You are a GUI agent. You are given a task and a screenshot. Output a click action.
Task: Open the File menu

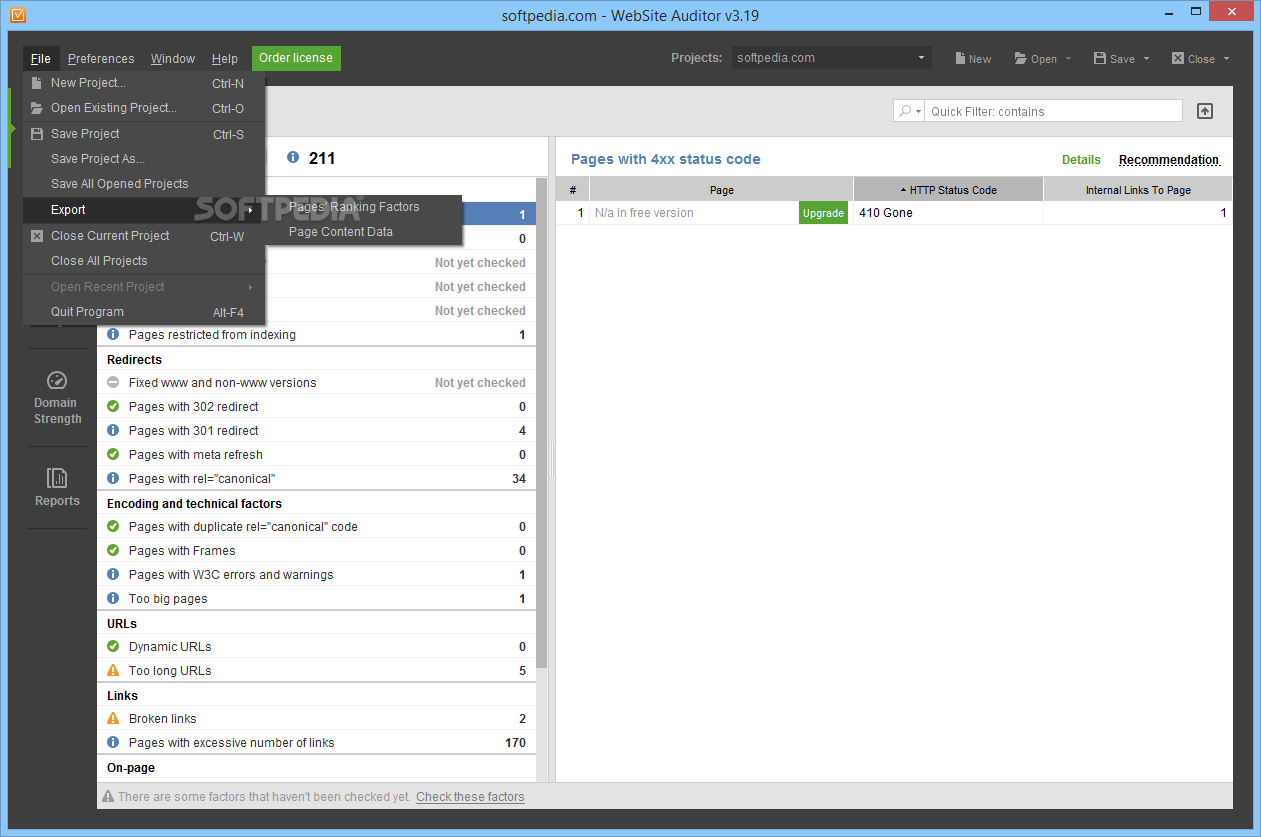(40, 59)
